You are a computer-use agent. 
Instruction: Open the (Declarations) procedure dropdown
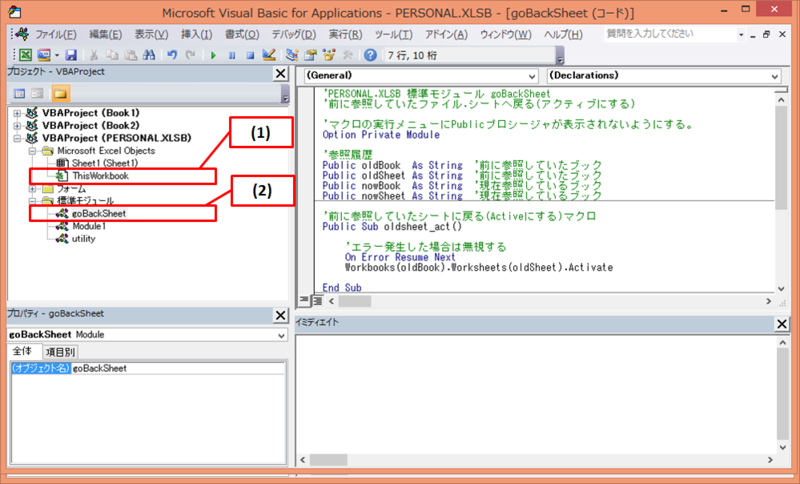point(774,77)
